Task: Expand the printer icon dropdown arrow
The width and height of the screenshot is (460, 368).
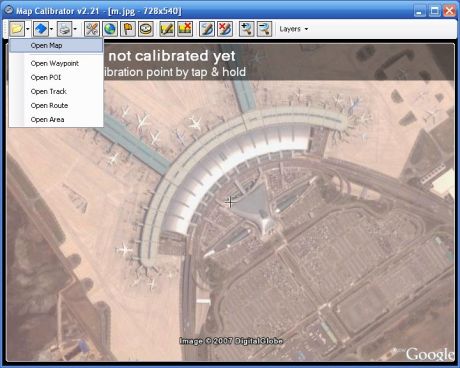Action: coord(75,29)
